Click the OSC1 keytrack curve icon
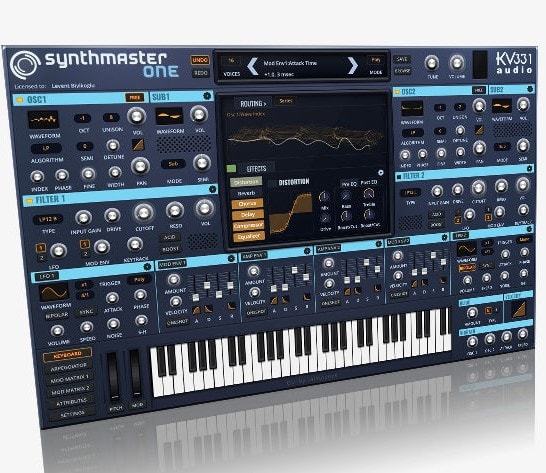This screenshot has height=473, width=546. coord(138,145)
